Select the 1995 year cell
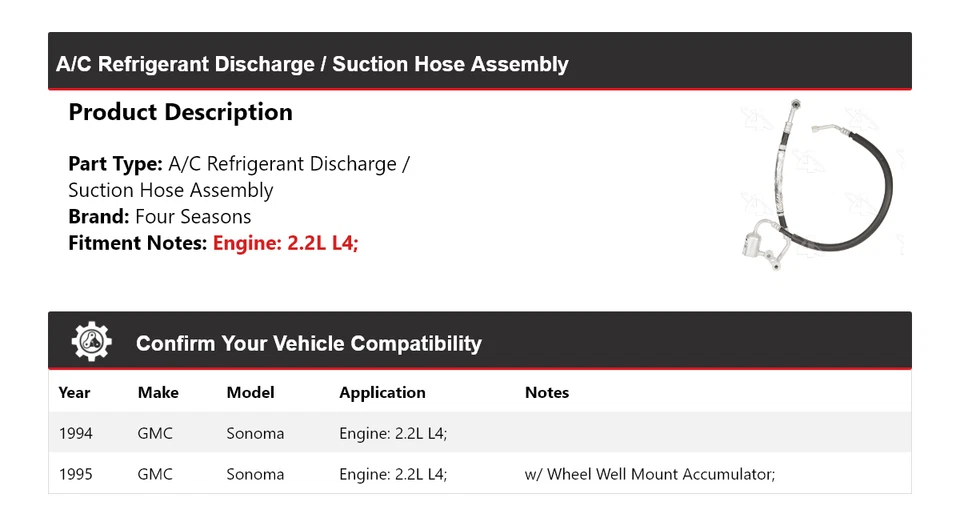The image size is (960, 526). click(76, 474)
